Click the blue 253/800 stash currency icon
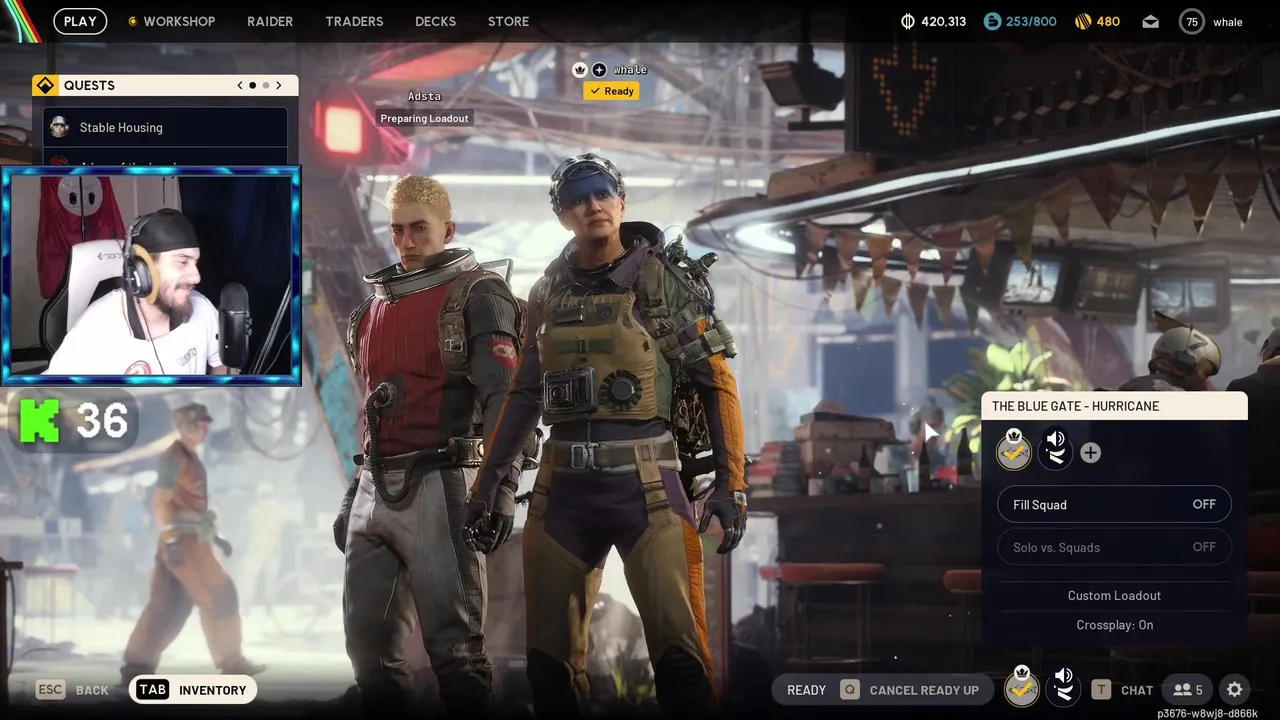This screenshot has width=1280, height=720. 992,21
